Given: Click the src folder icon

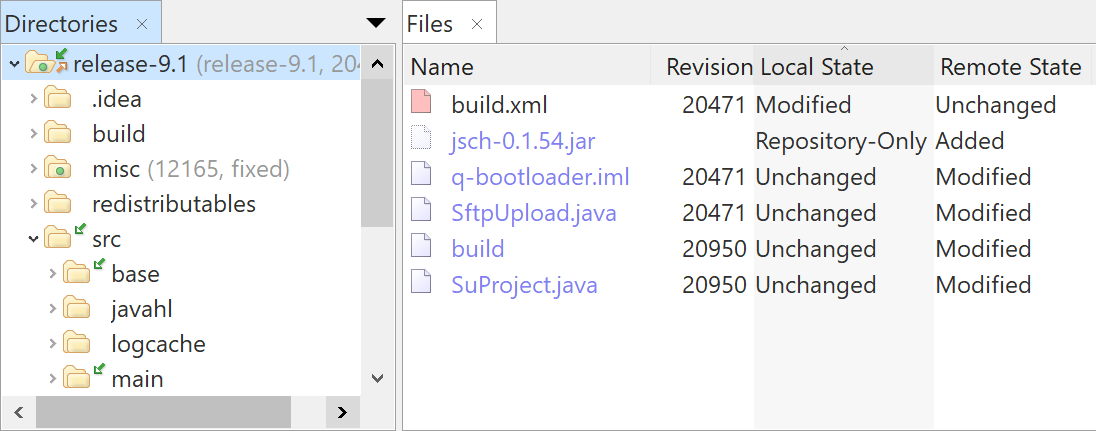Looking at the screenshot, I should [59, 239].
